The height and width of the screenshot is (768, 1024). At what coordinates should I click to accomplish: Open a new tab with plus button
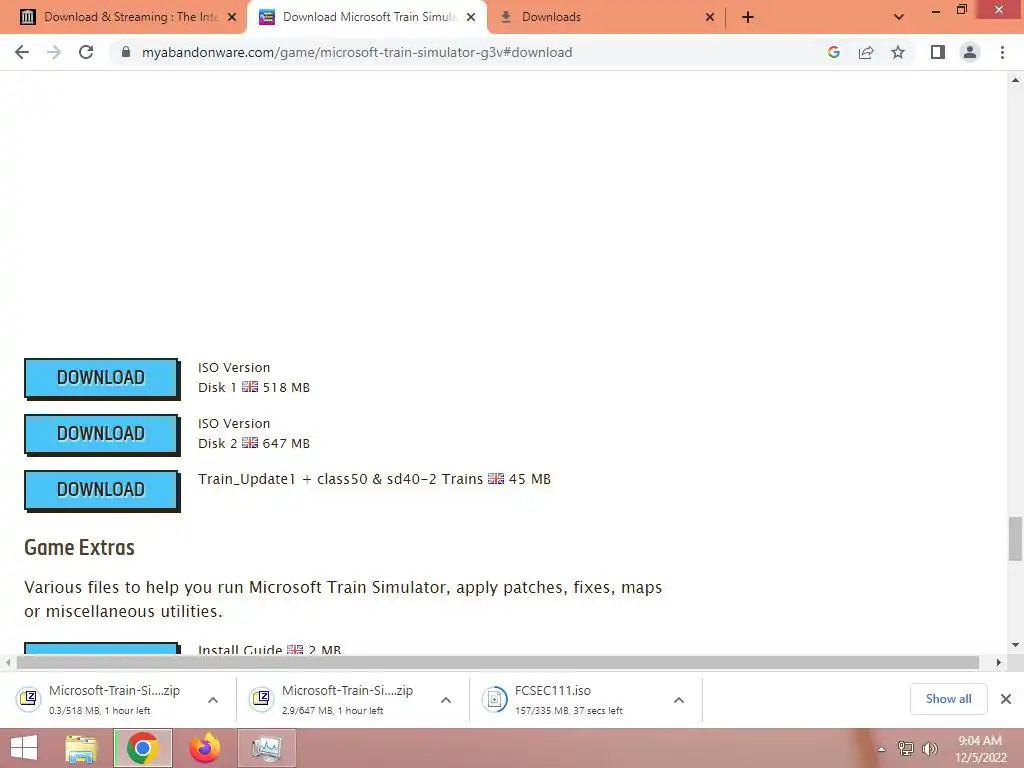coord(748,17)
